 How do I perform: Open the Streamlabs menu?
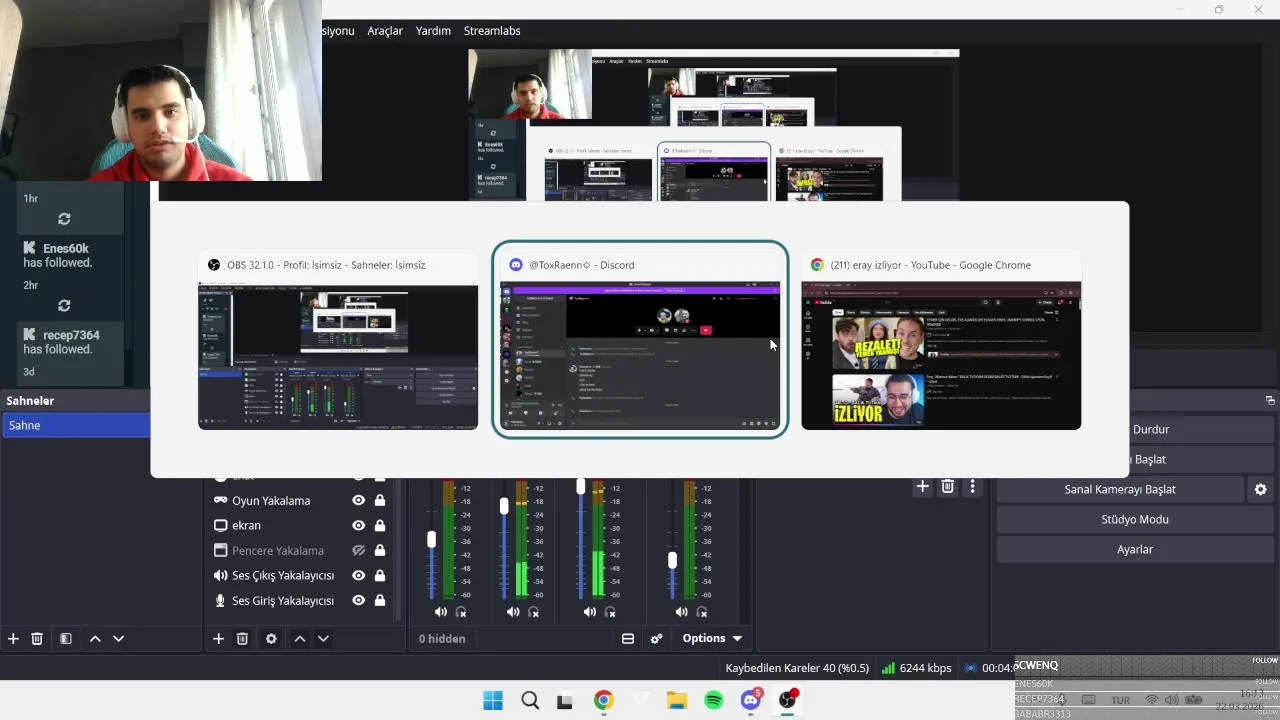pyautogui.click(x=492, y=31)
